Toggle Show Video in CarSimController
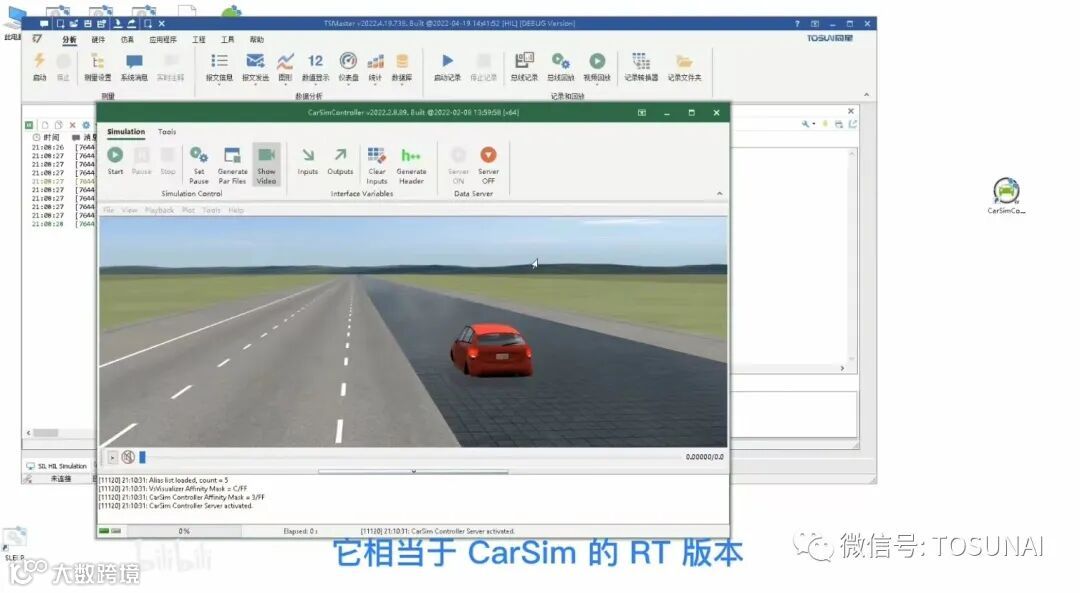This screenshot has width=1080, height=593. tap(266, 165)
